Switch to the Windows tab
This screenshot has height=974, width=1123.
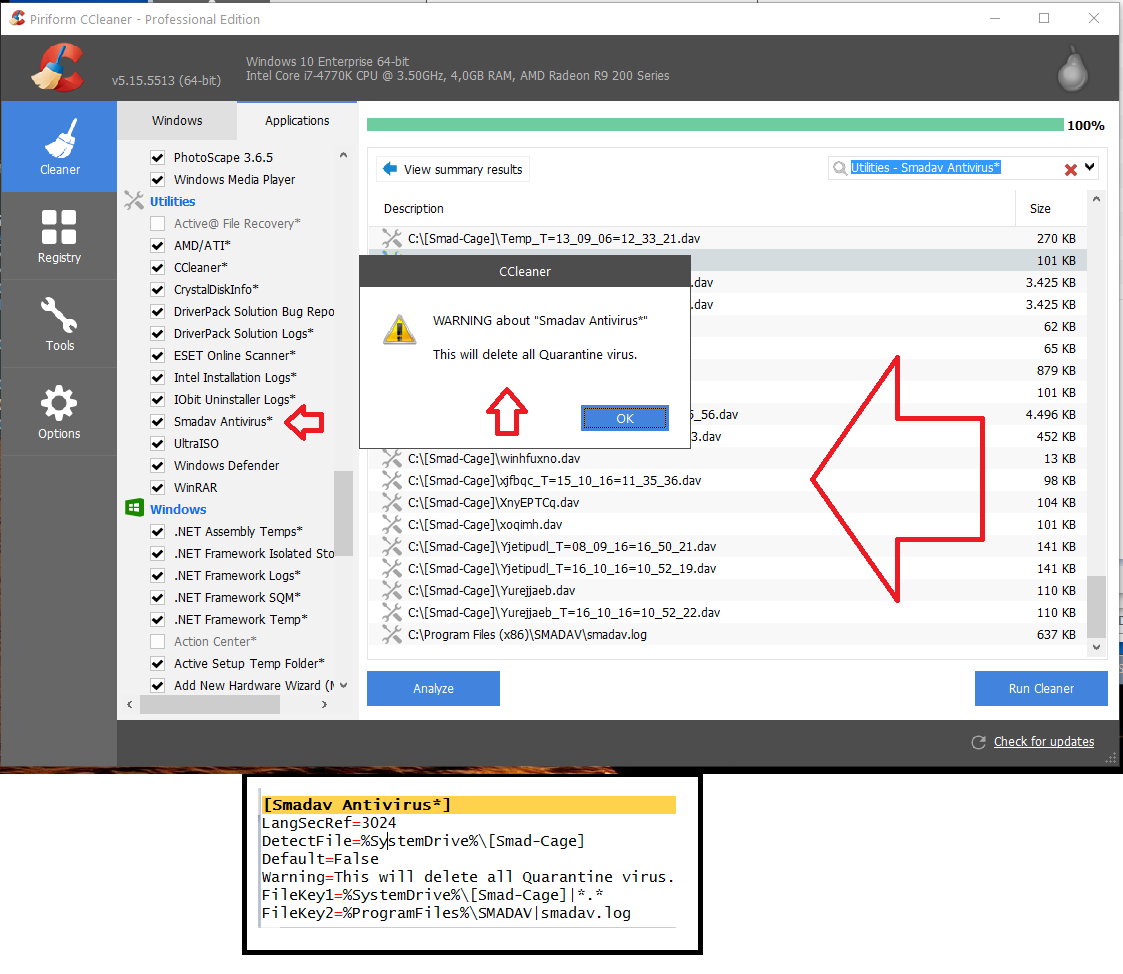point(177,120)
